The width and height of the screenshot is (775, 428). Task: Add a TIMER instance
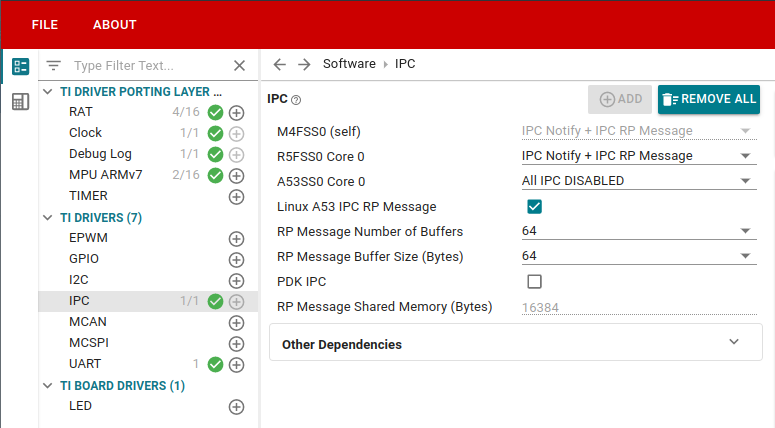[236, 197]
